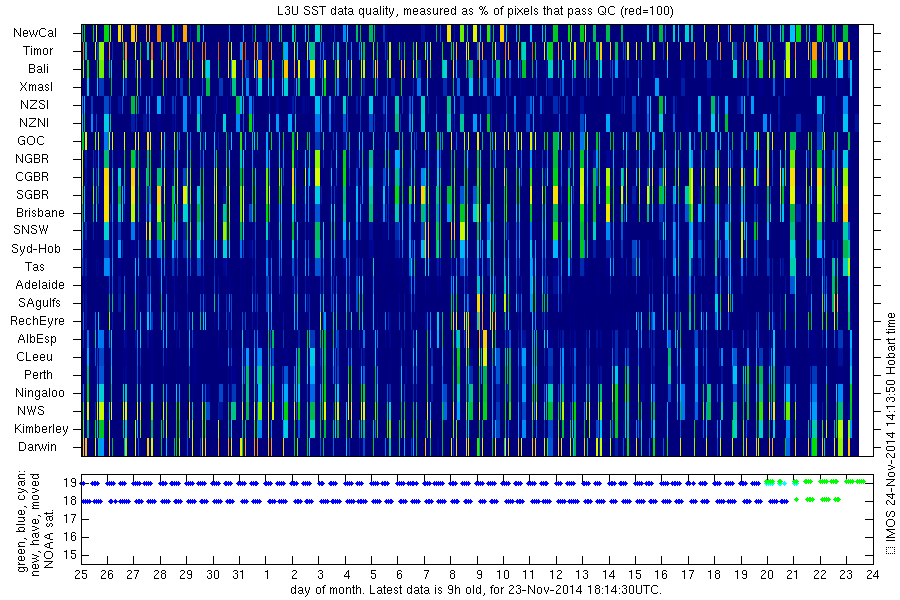Click day tick label 25
This screenshot has width=900, height=600.
(x=81, y=575)
